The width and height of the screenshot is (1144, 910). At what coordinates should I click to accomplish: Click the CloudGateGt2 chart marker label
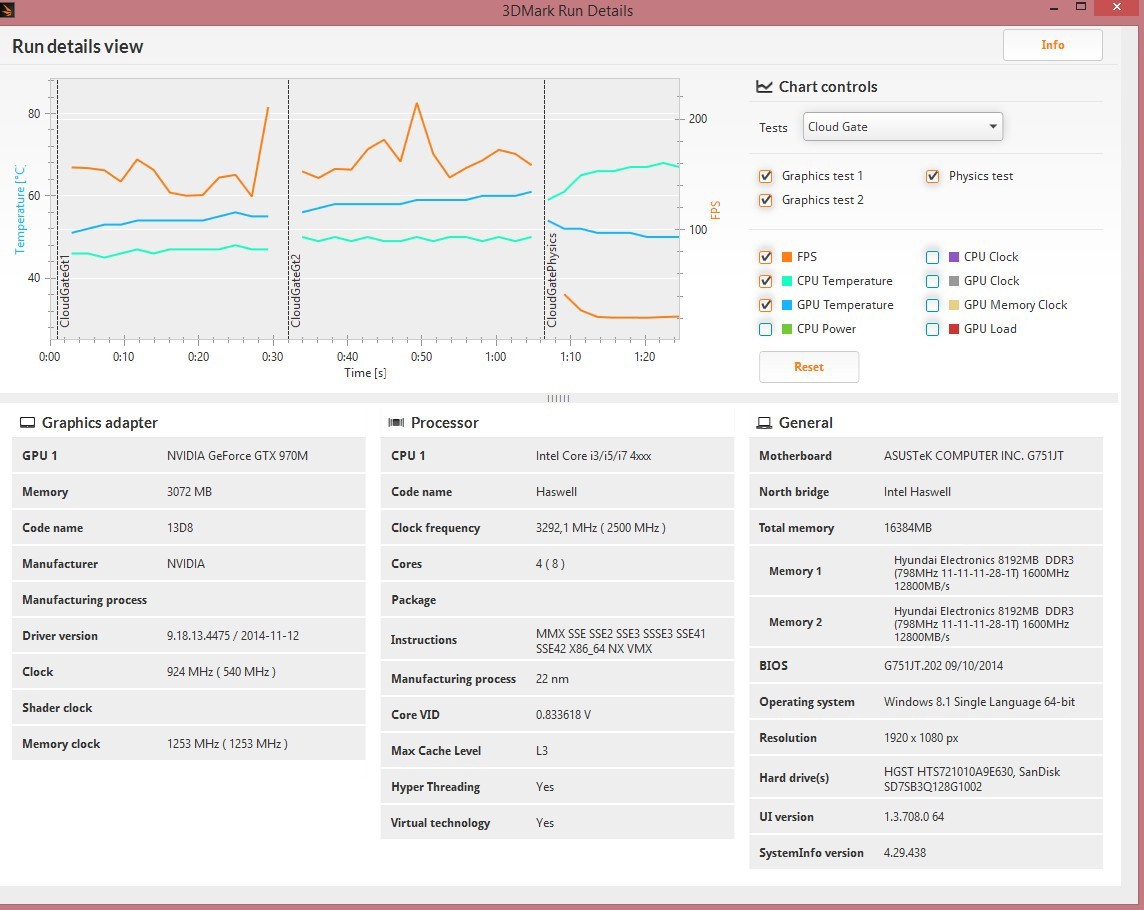pyautogui.click(x=295, y=291)
